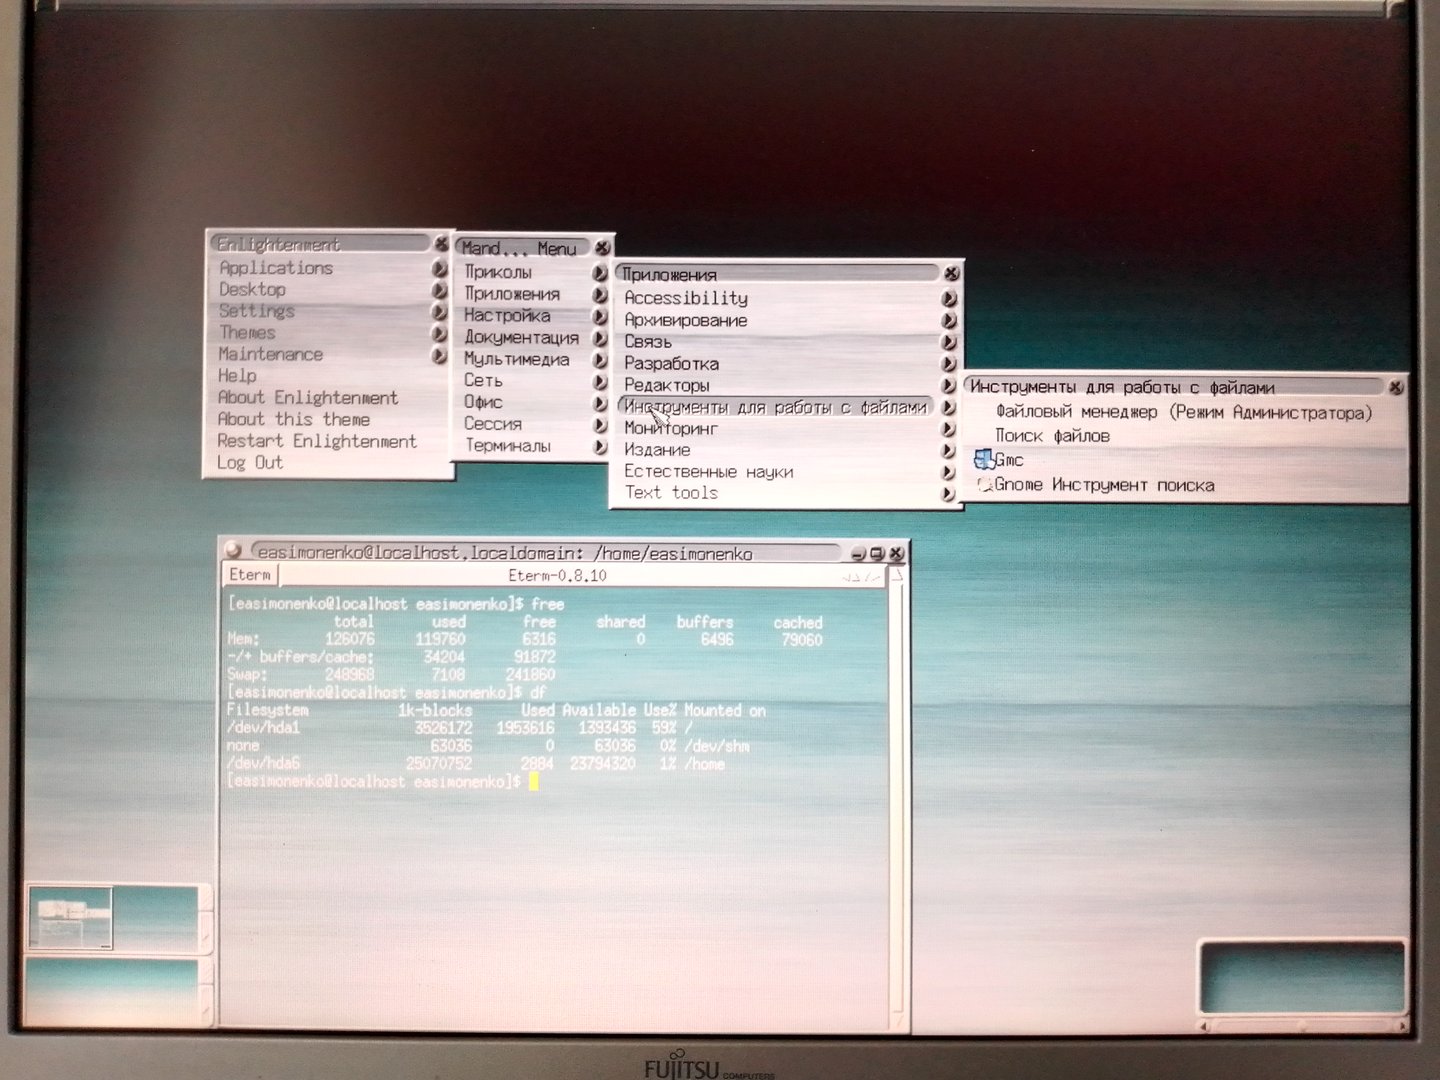The height and width of the screenshot is (1080, 1440).
Task: Open the Связь entry
Action: [648, 342]
